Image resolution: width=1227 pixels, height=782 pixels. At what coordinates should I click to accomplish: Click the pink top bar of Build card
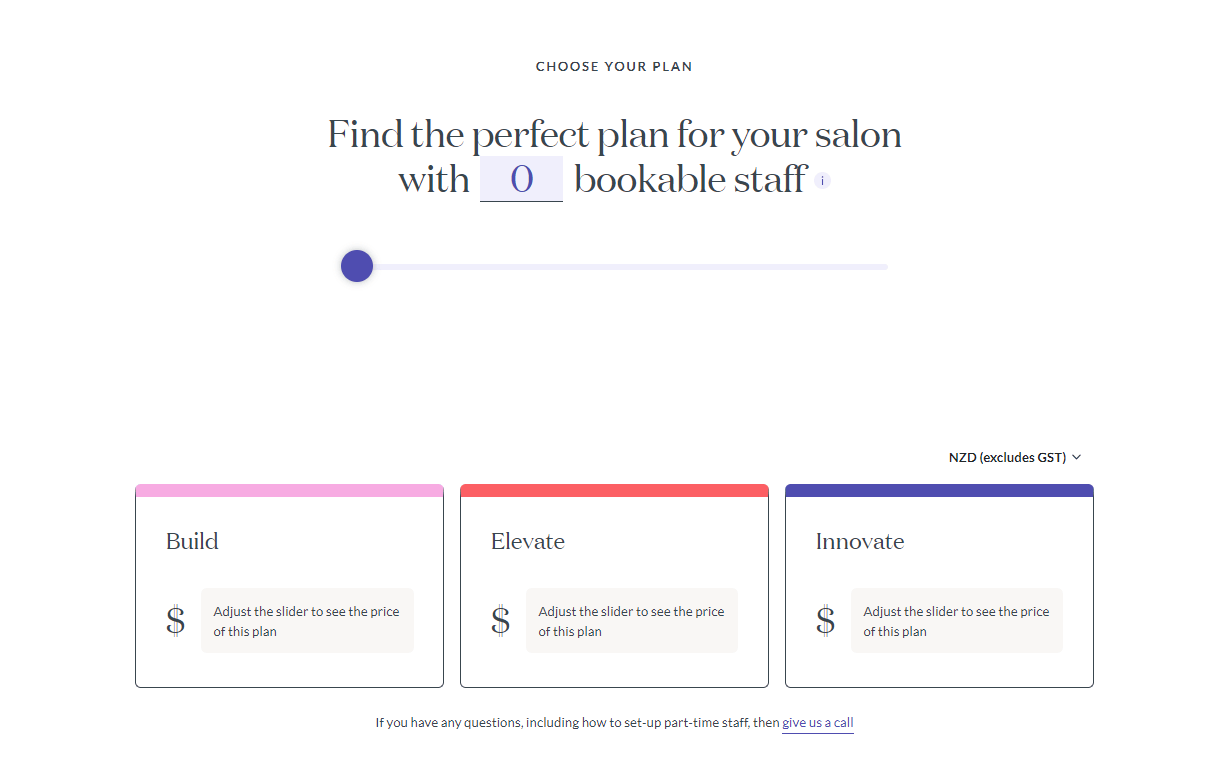point(289,491)
